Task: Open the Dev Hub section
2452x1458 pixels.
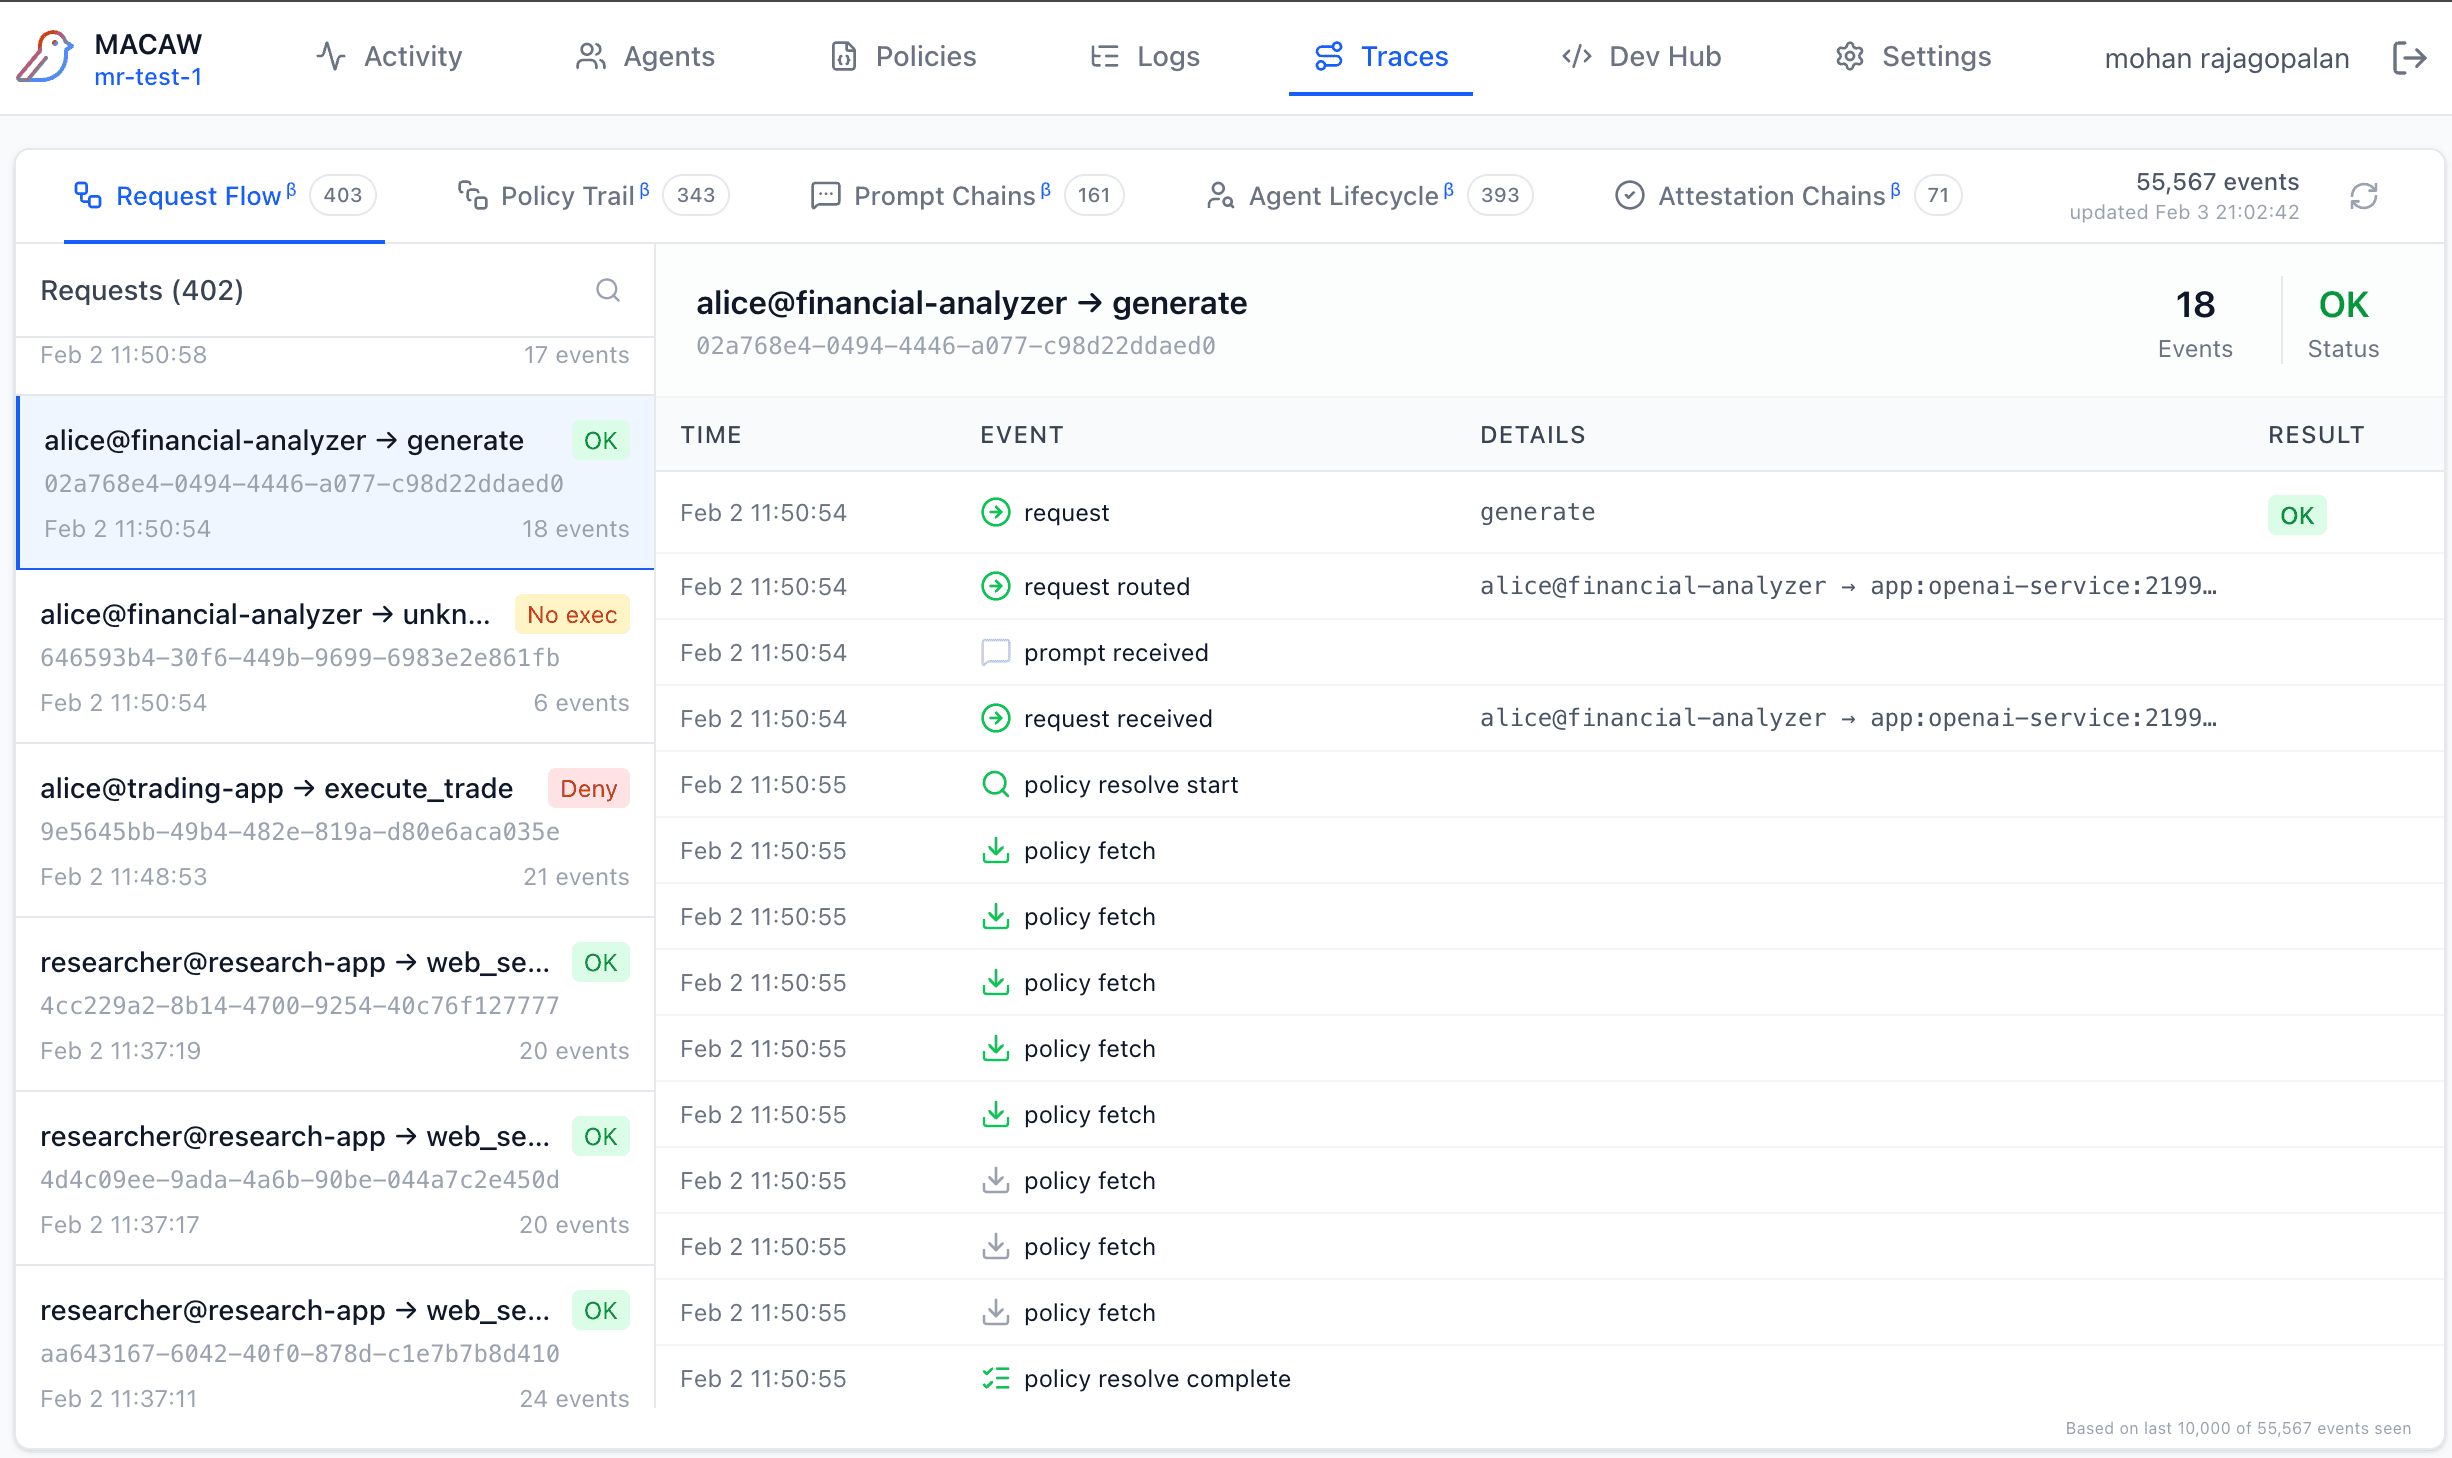Action: tap(1642, 57)
